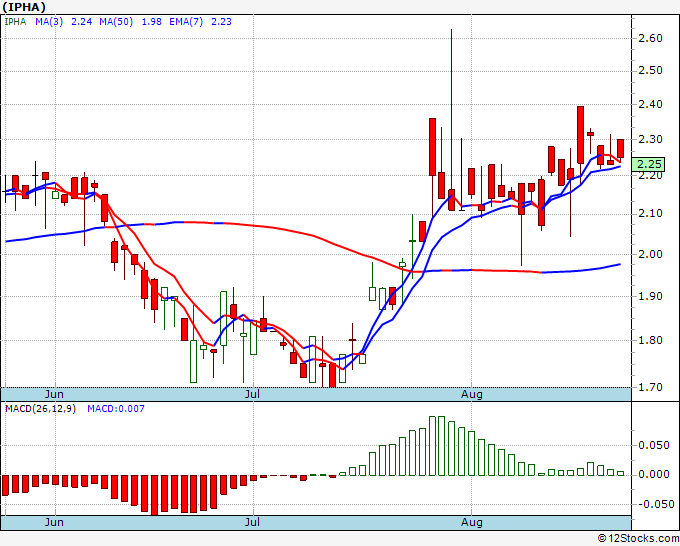Click the current price tag 2.25
The height and width of the screenshot is (546, 680).
649,164
